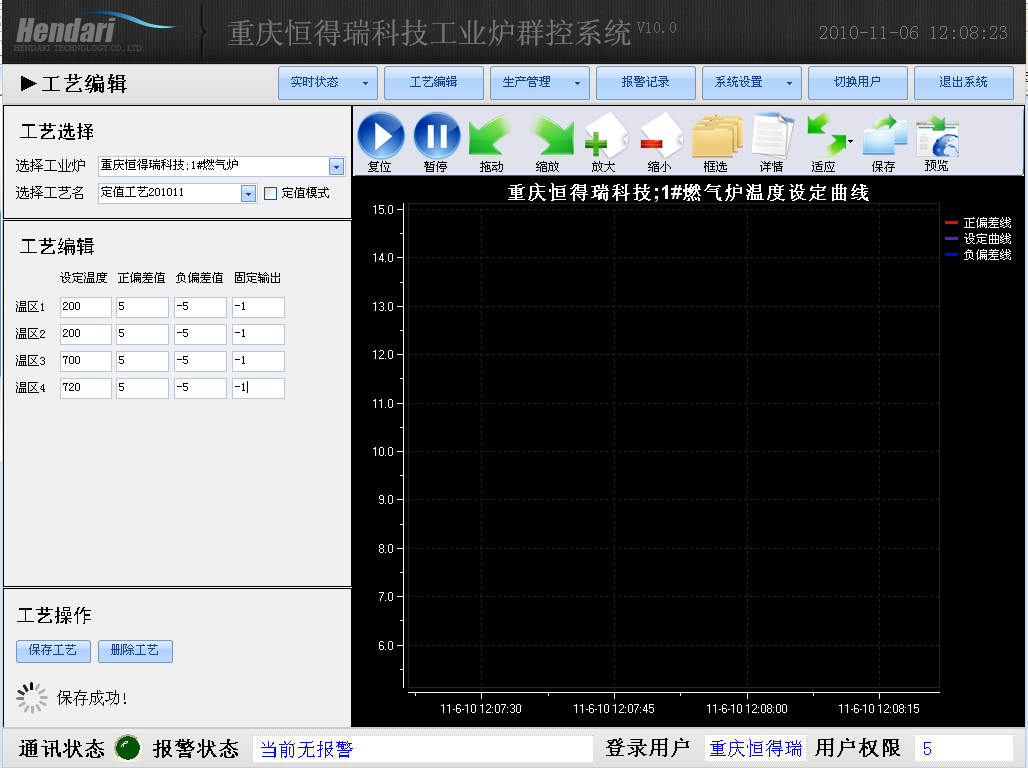Open the 报警记录 alarm records tab
The height and width of the screenshot is (768, 1028).
point(645,83)
